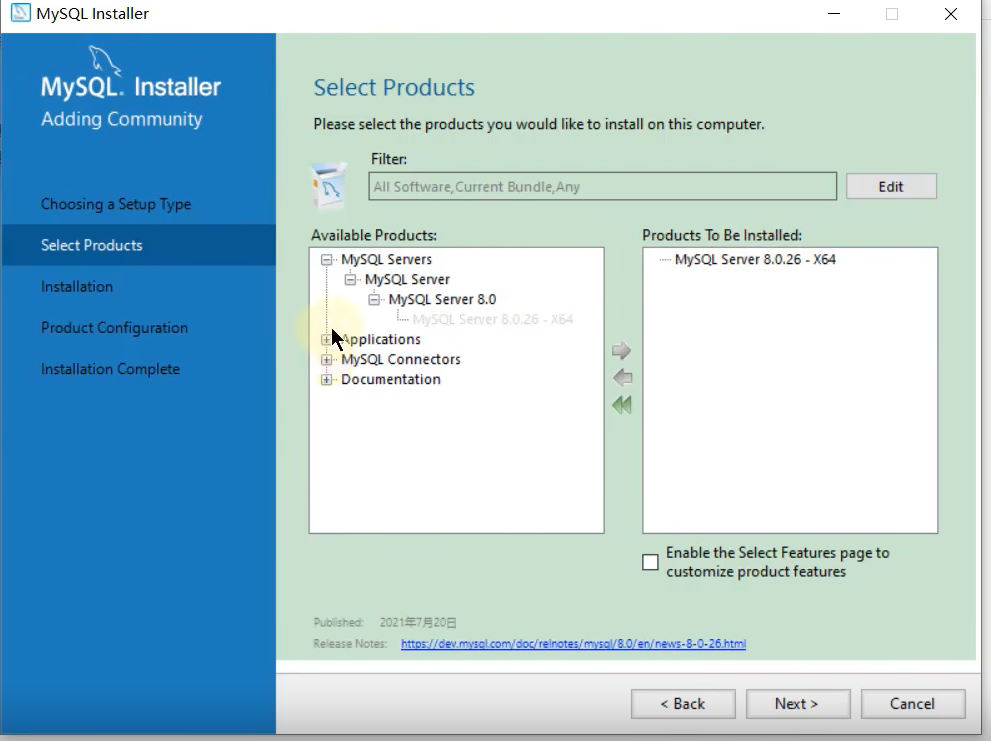Image resolution: width=991 pixels, height=741 pixels.
Task: Click the MySQL dolphin logo in sidebar
Action: pyautogui.click(x=106, y=61)
